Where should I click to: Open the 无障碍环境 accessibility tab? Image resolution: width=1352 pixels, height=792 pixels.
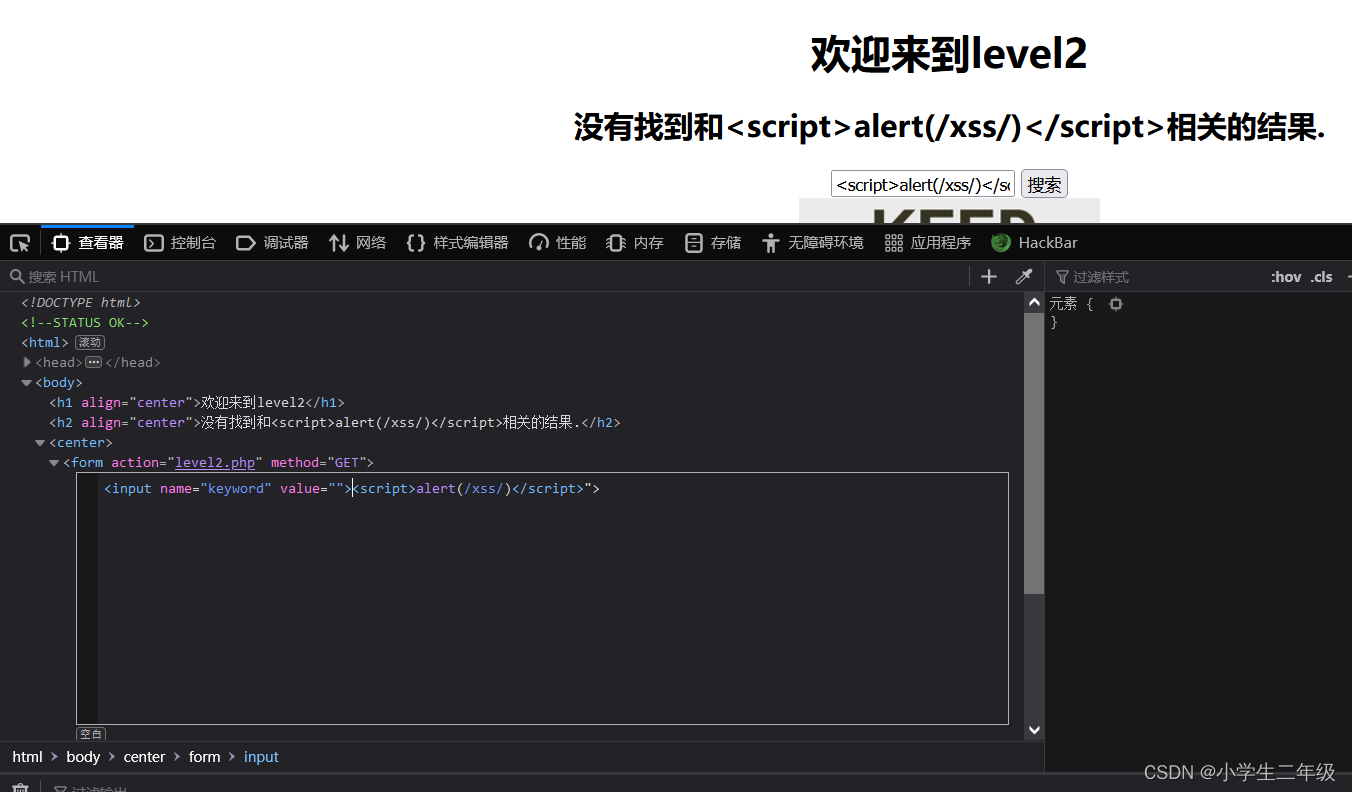click(x=812, y=243)
